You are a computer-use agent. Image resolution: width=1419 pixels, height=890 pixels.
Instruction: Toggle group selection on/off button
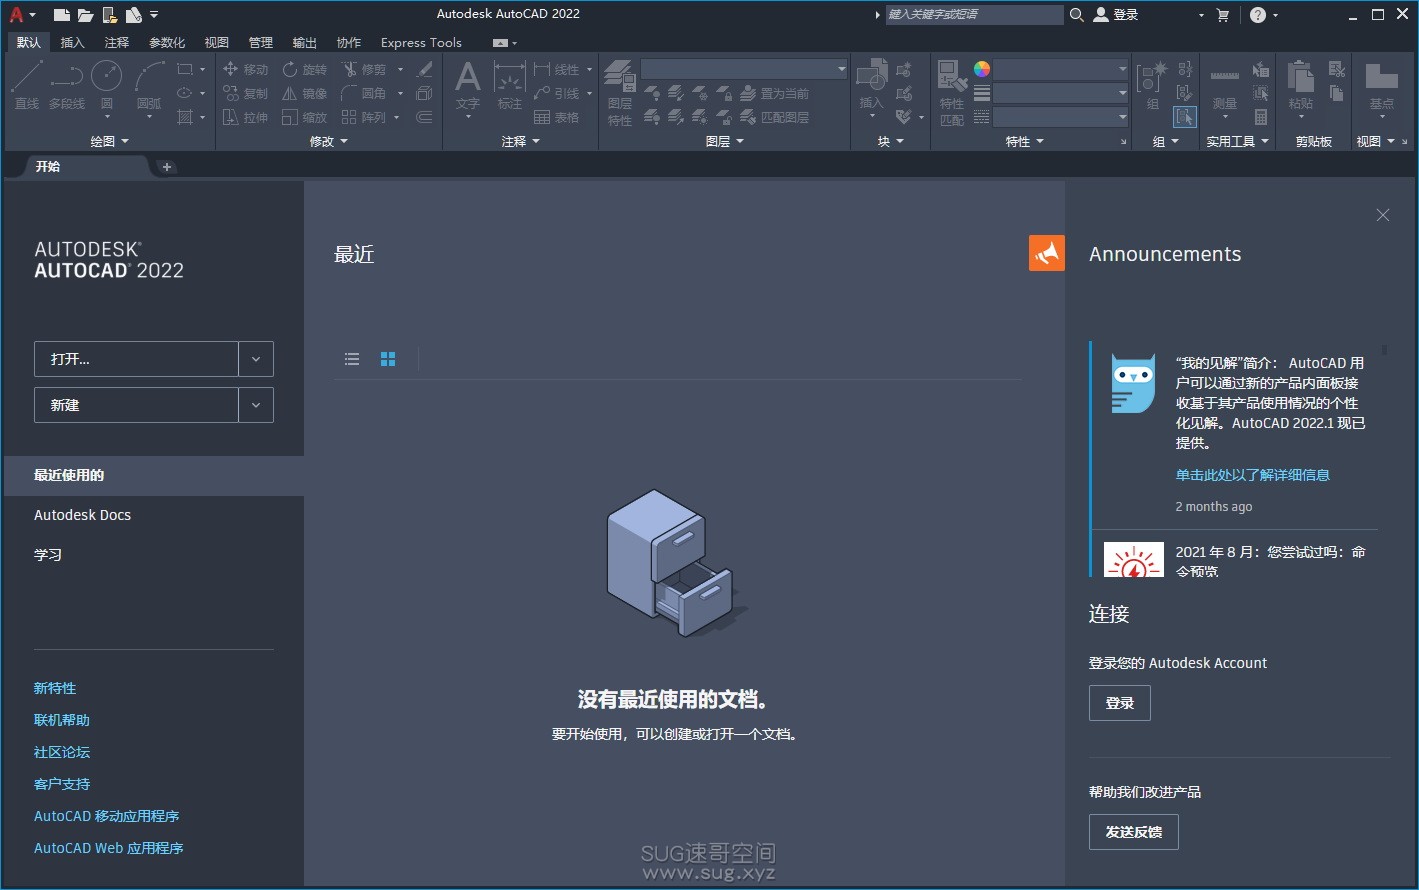tap(1185, 117)
